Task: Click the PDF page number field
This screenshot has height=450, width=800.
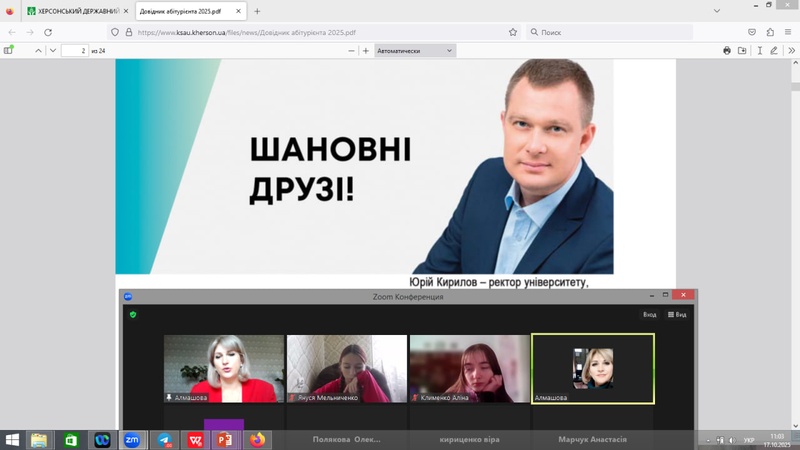Action: 74,50
